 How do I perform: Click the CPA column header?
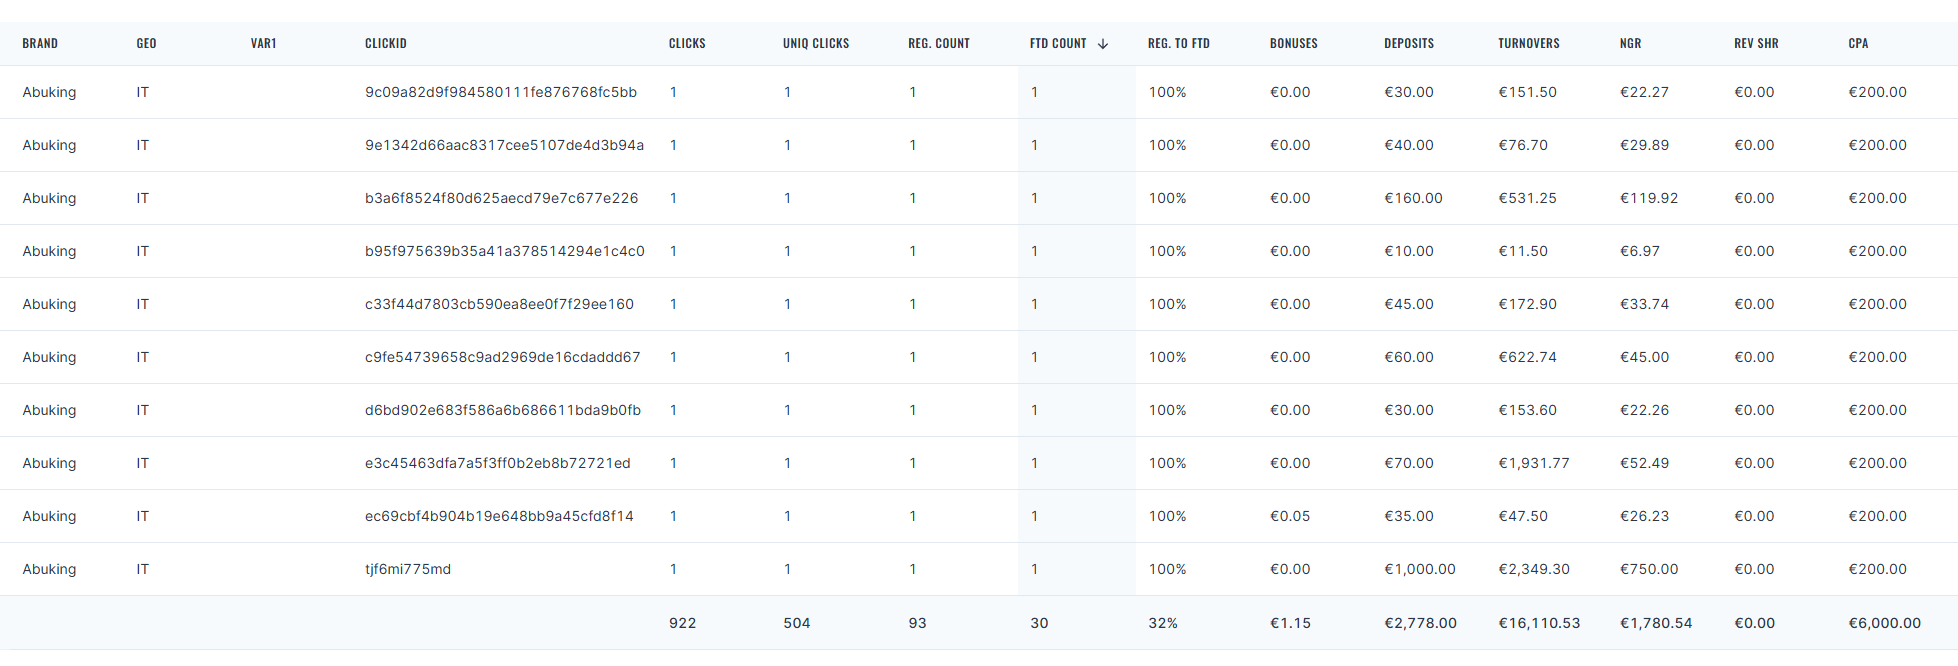click(x=1858, y=44)
